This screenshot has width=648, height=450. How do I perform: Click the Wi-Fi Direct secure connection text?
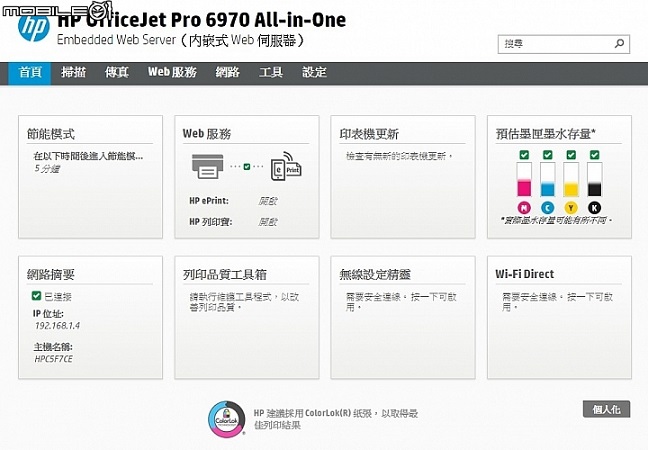click(557, 302)
